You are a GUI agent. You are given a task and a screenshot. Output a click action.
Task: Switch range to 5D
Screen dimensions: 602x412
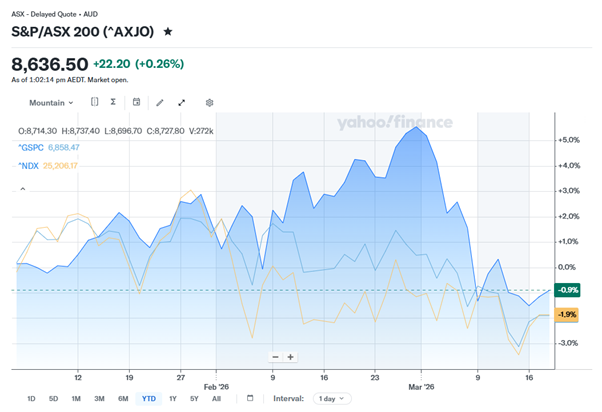click(53, 399)
